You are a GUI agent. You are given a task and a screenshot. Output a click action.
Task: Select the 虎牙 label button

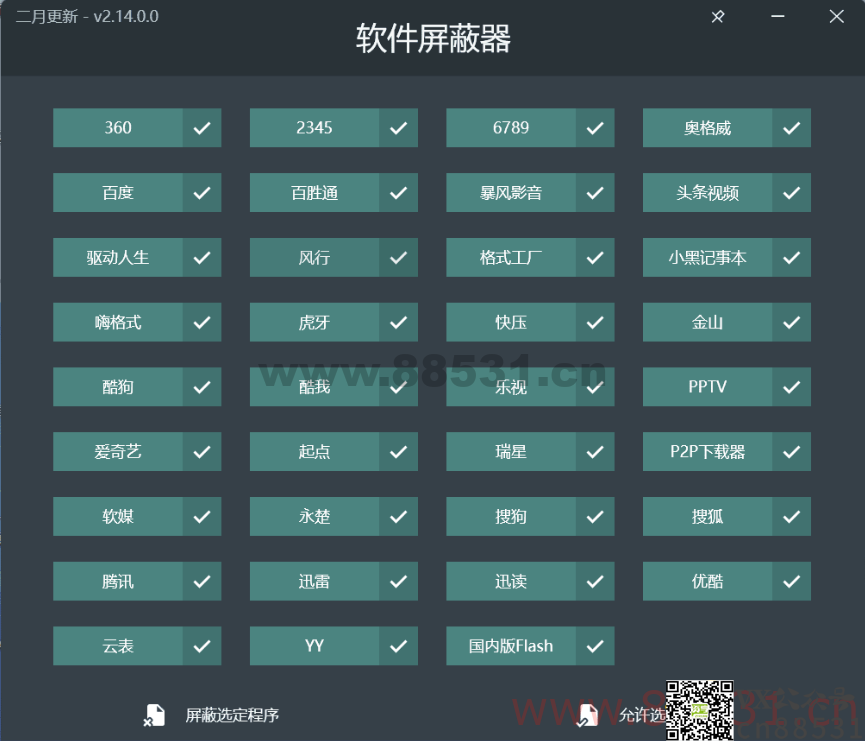point(314,322)
